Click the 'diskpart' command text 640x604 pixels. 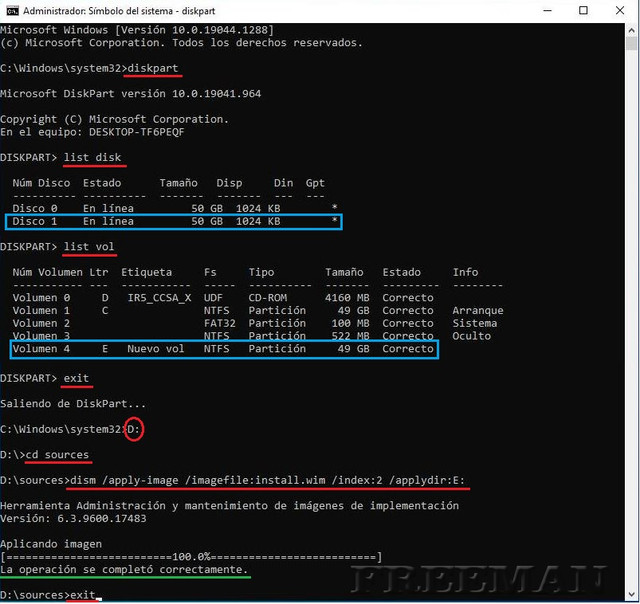[x=153, y=68]
